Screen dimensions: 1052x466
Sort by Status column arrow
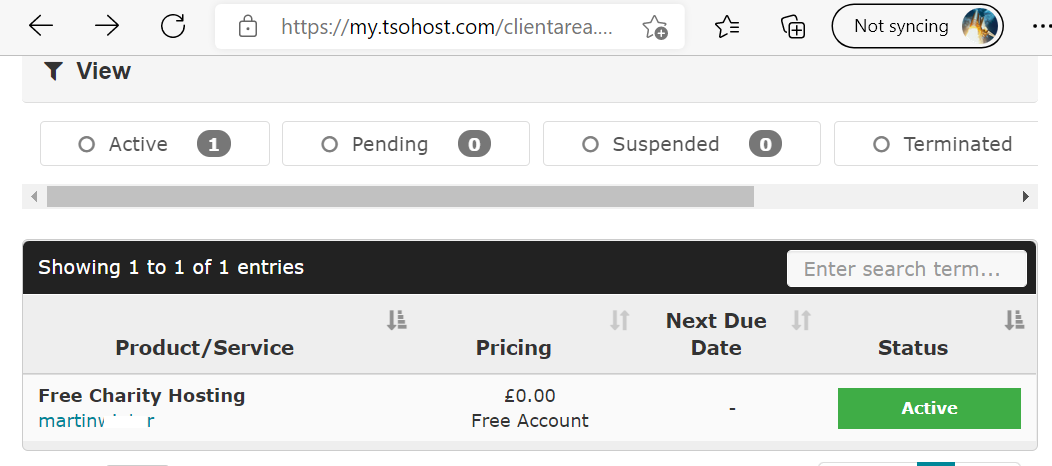click(1014, 321)
